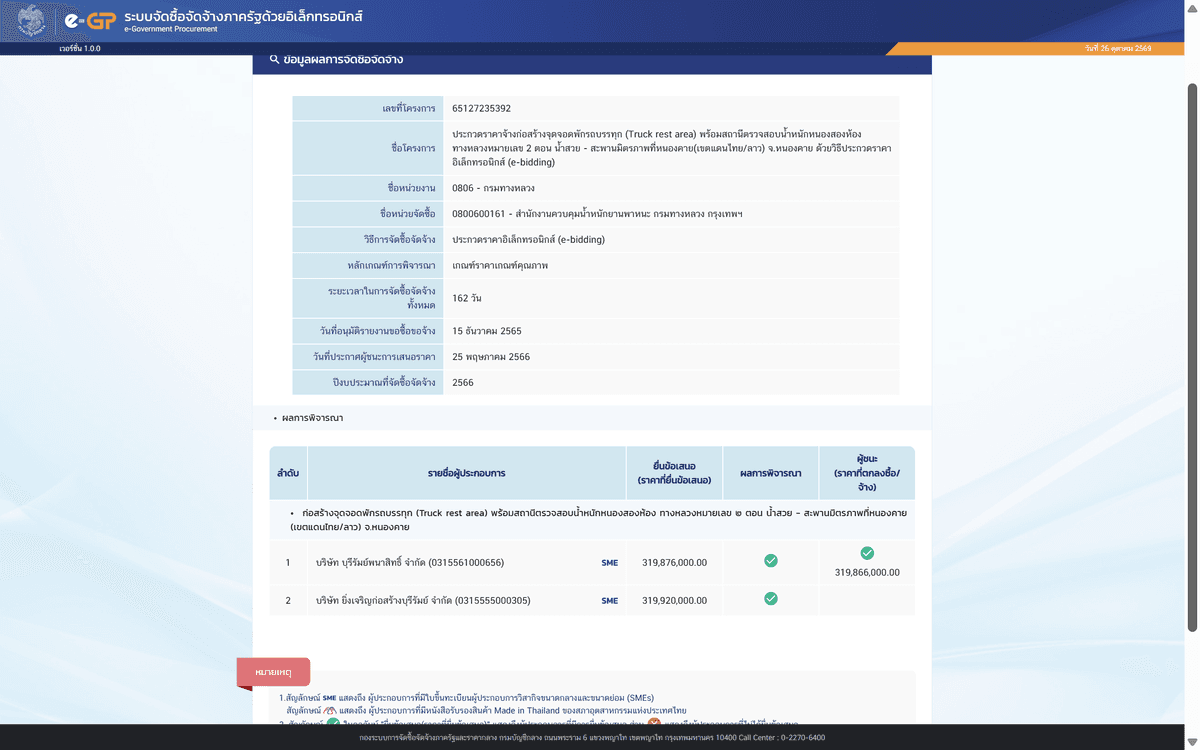
Task: Click the duration value 162 วัน
Action: tap(467, 298)
